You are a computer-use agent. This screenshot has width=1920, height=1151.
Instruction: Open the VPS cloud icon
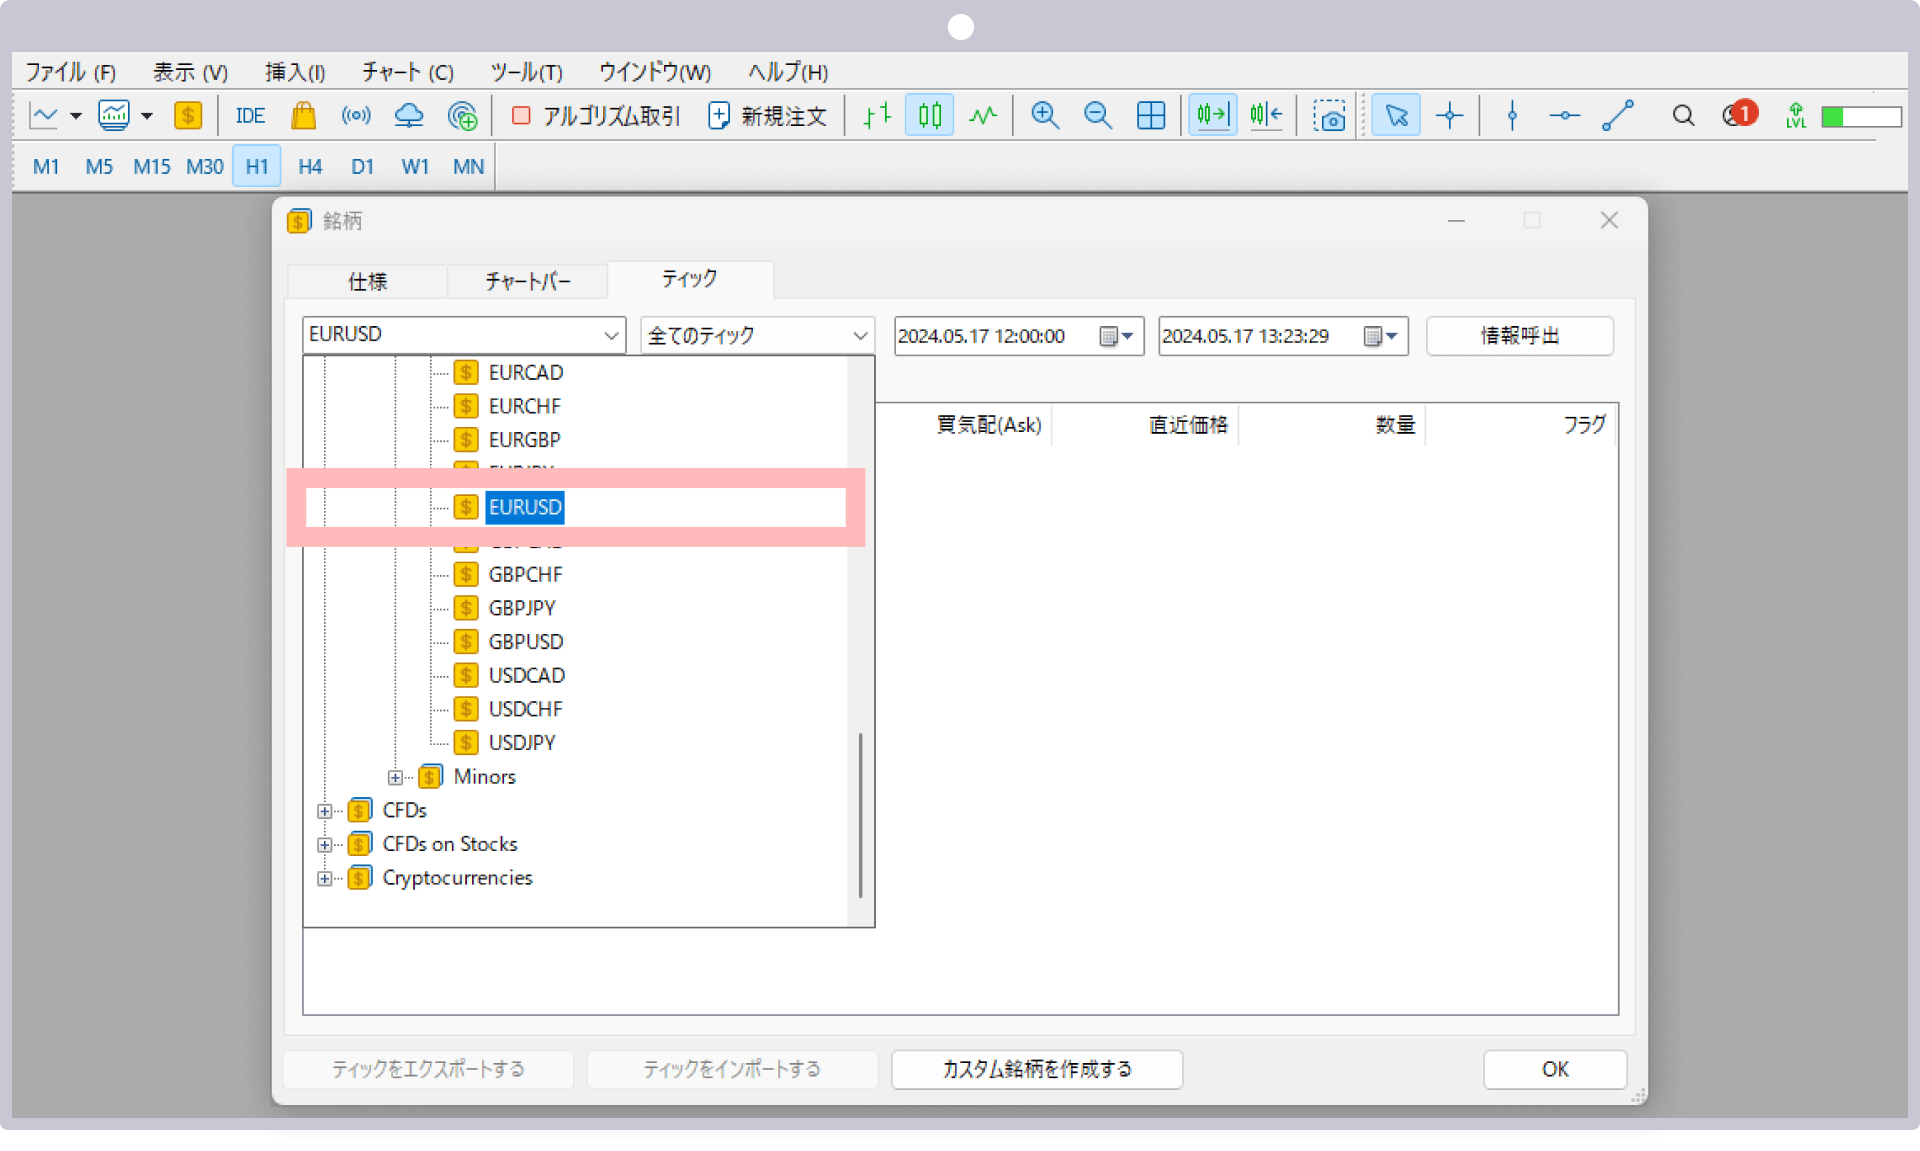point(409,116)
